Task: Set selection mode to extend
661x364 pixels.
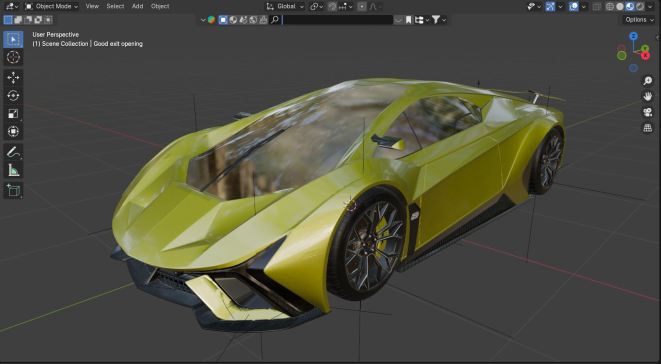Action: coord(18,19)
